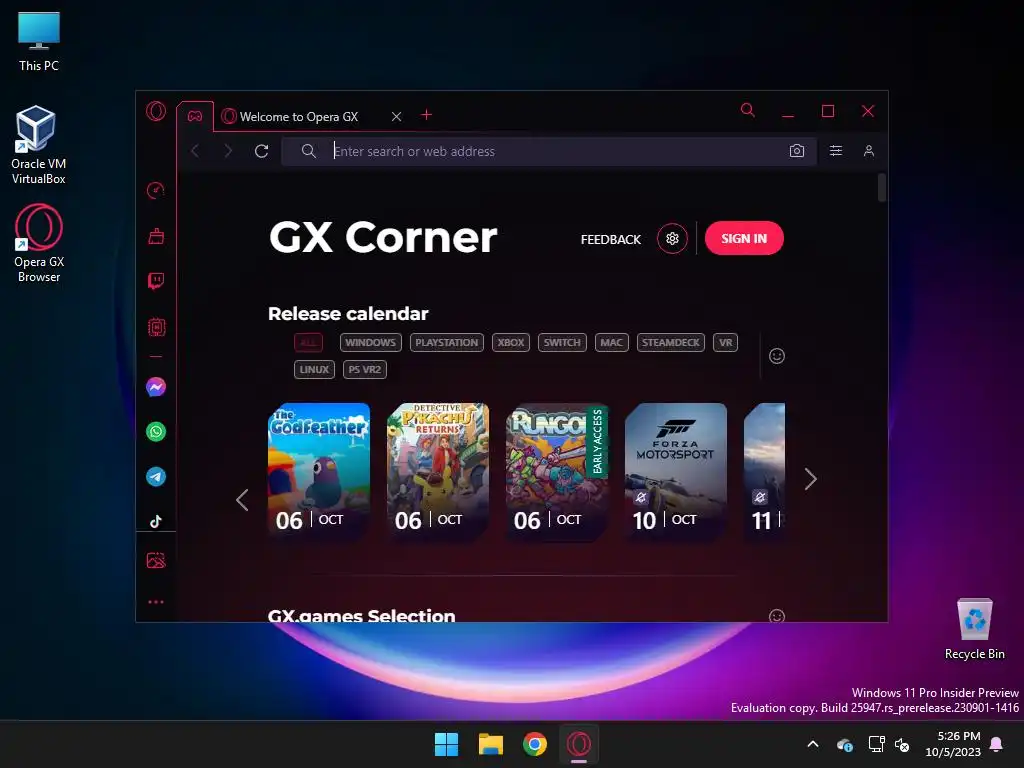Toggle the SWITCH platform filter
Screen dimensions: 1024x768
coord(562,342)
